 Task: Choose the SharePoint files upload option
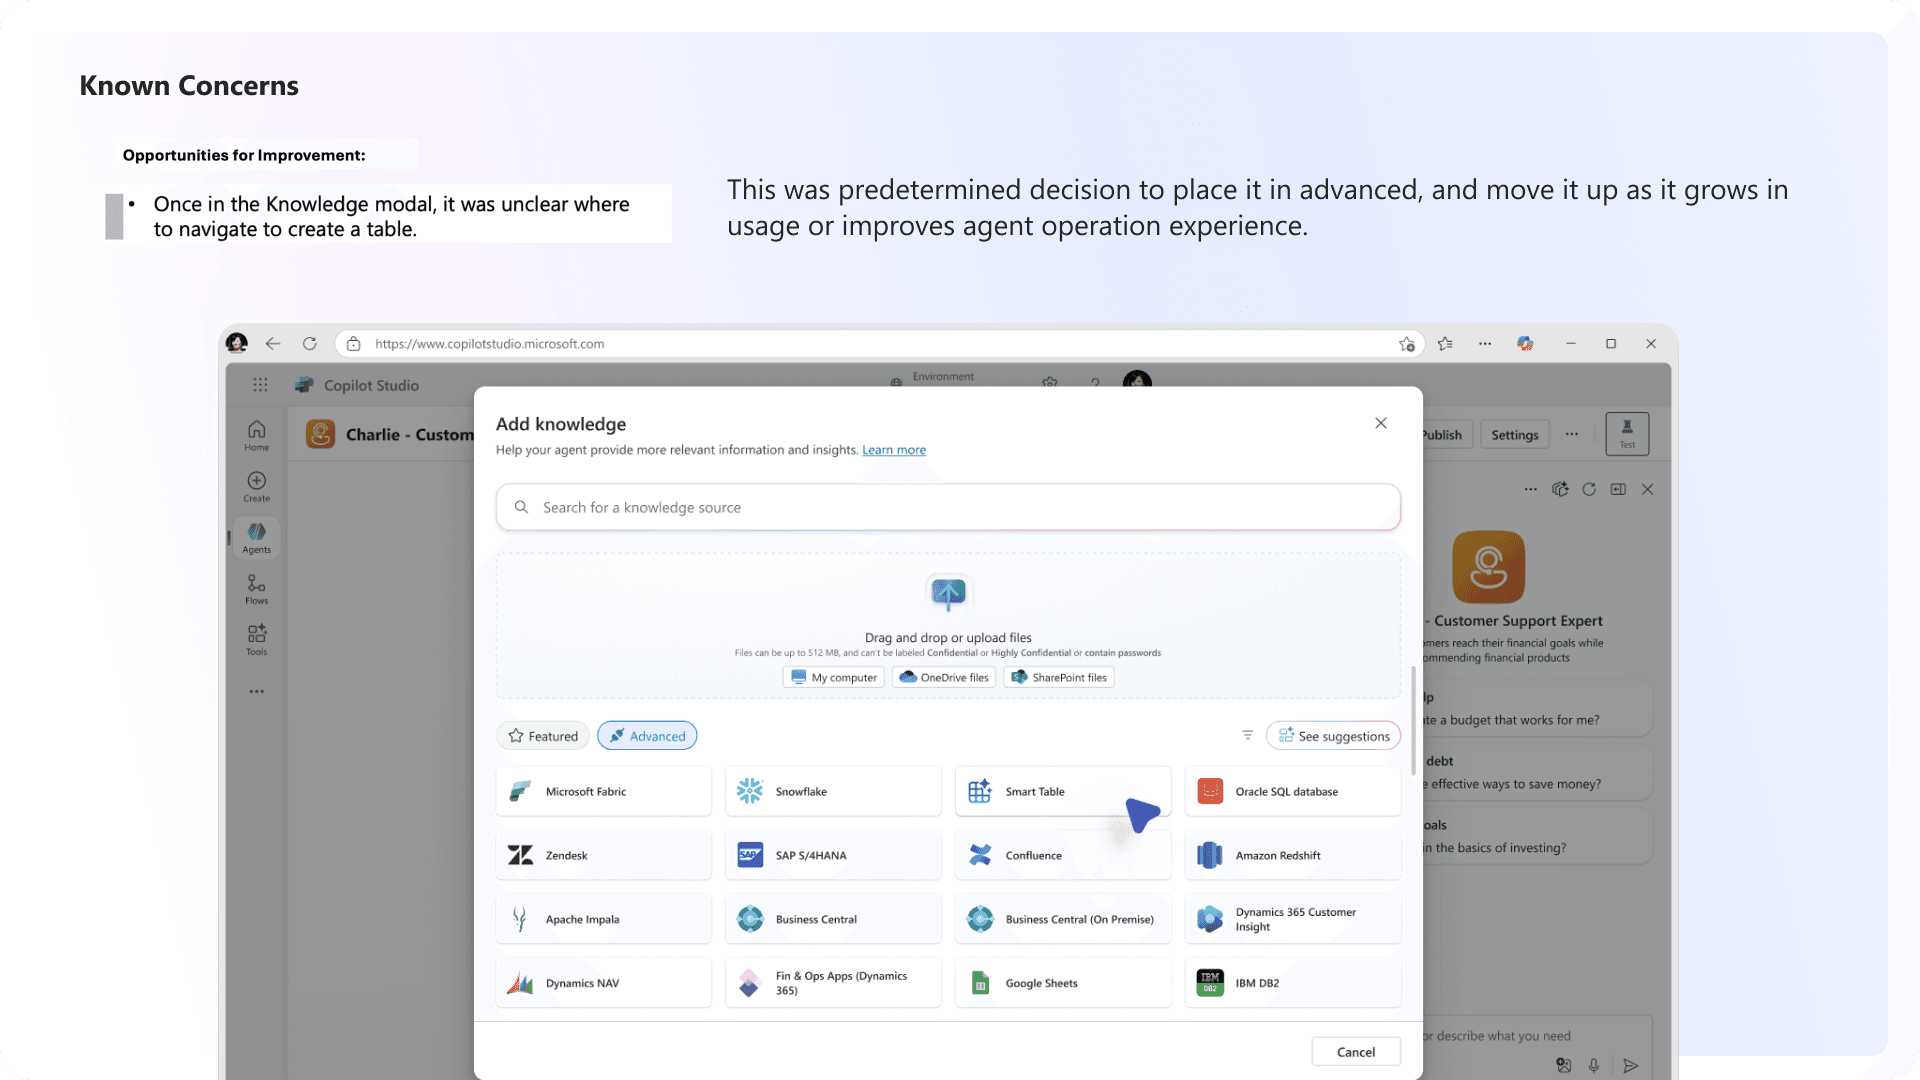tap(1058, 677)
